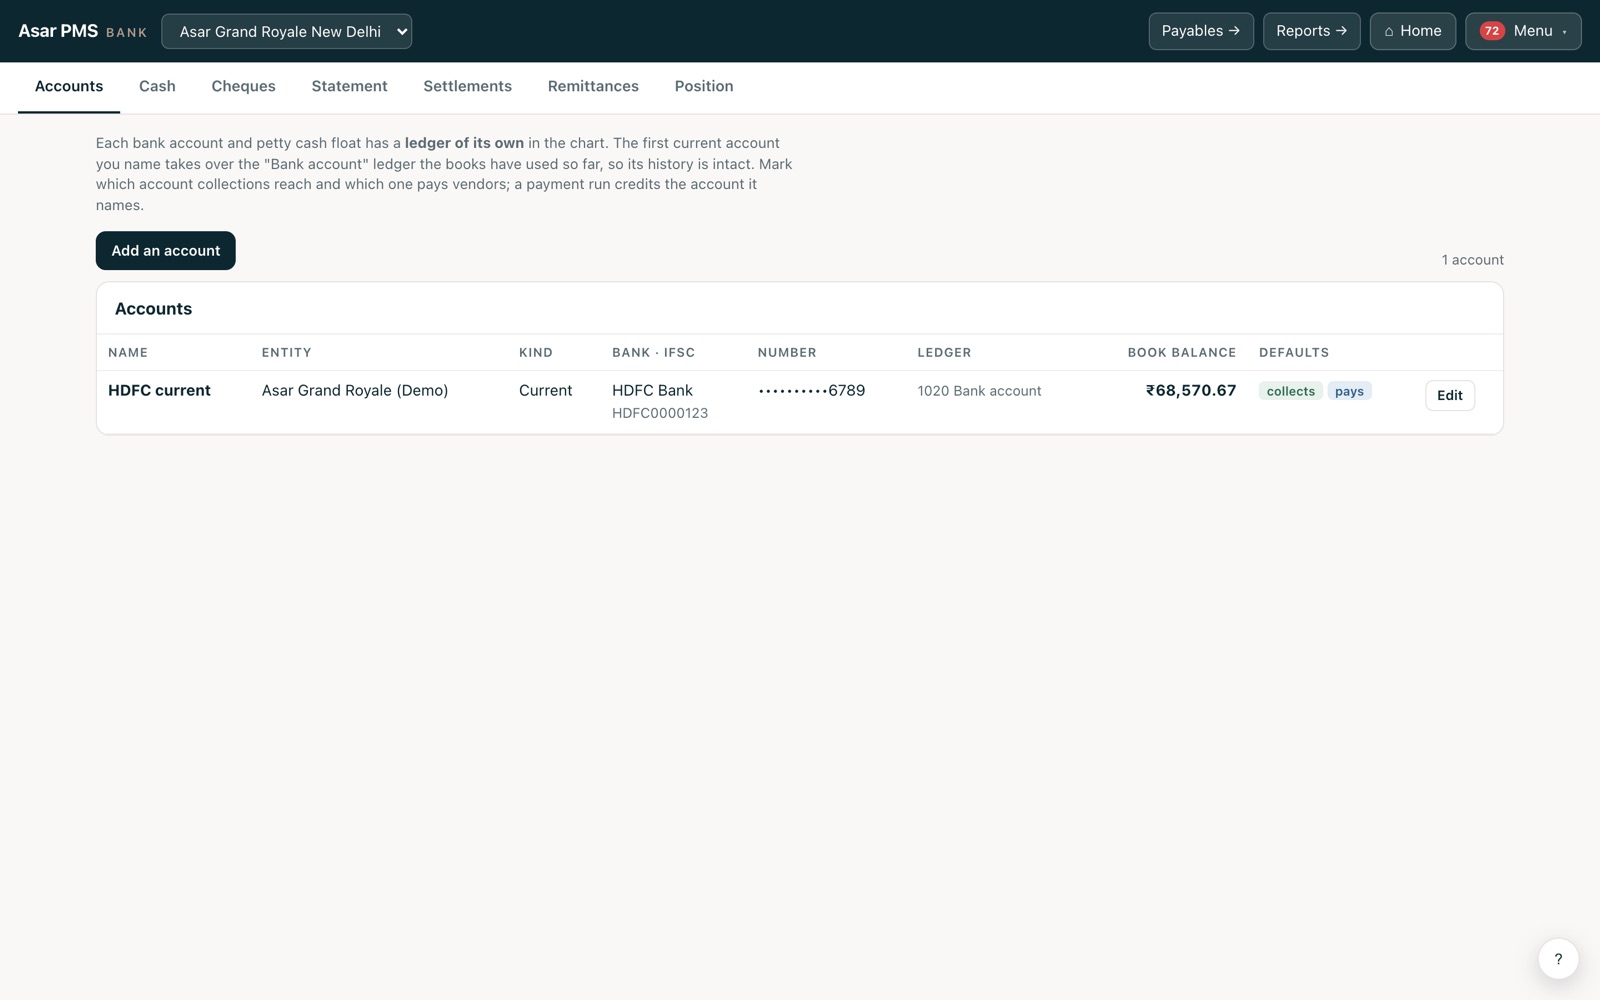Image resolution: width=1600 pixels, height=1000 pixels.
Task: Open the help question mark button
Action: pos(1558,958)
